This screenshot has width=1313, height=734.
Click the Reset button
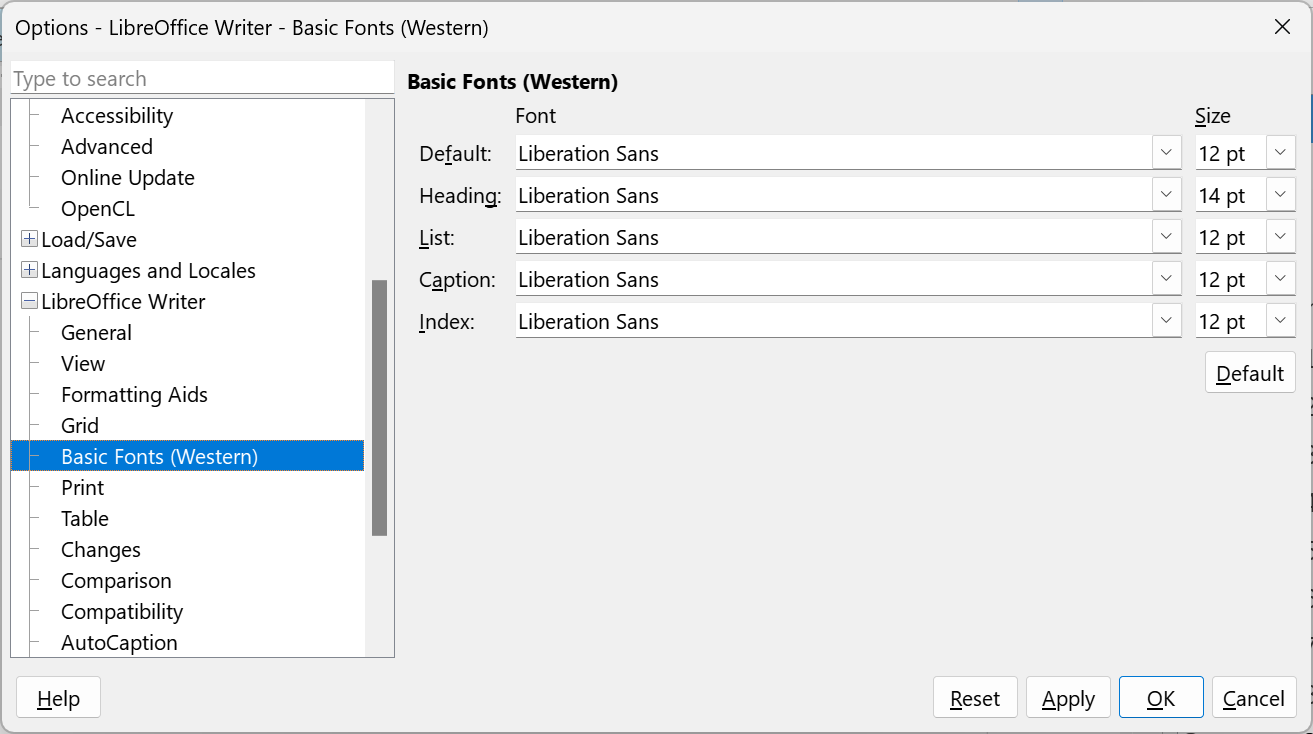(x=975, y=698)
